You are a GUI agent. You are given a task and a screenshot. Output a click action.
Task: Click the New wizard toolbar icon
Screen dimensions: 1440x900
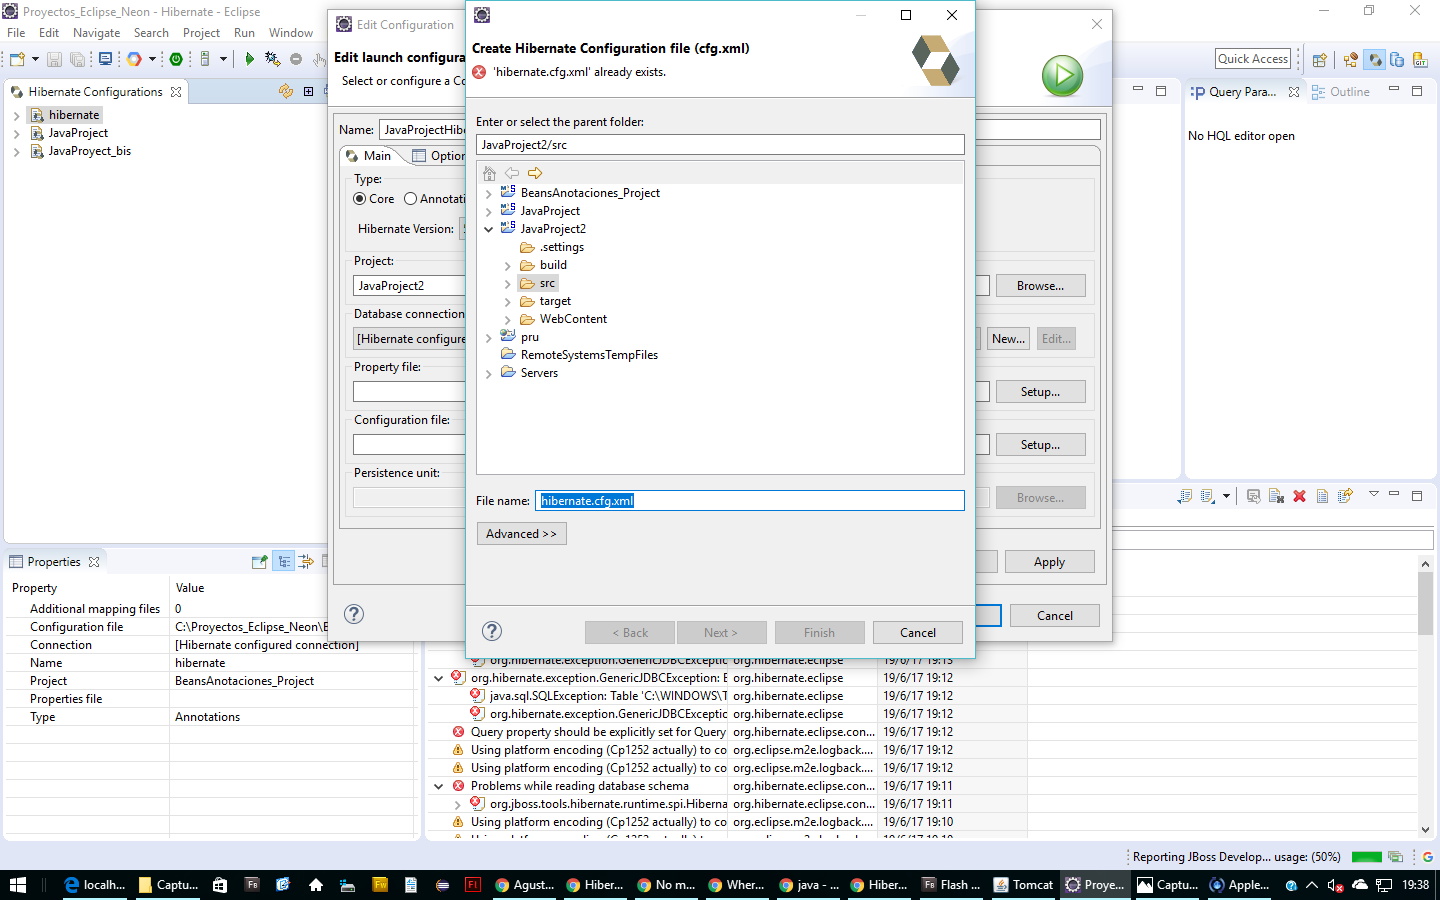[x=17, y=59]
